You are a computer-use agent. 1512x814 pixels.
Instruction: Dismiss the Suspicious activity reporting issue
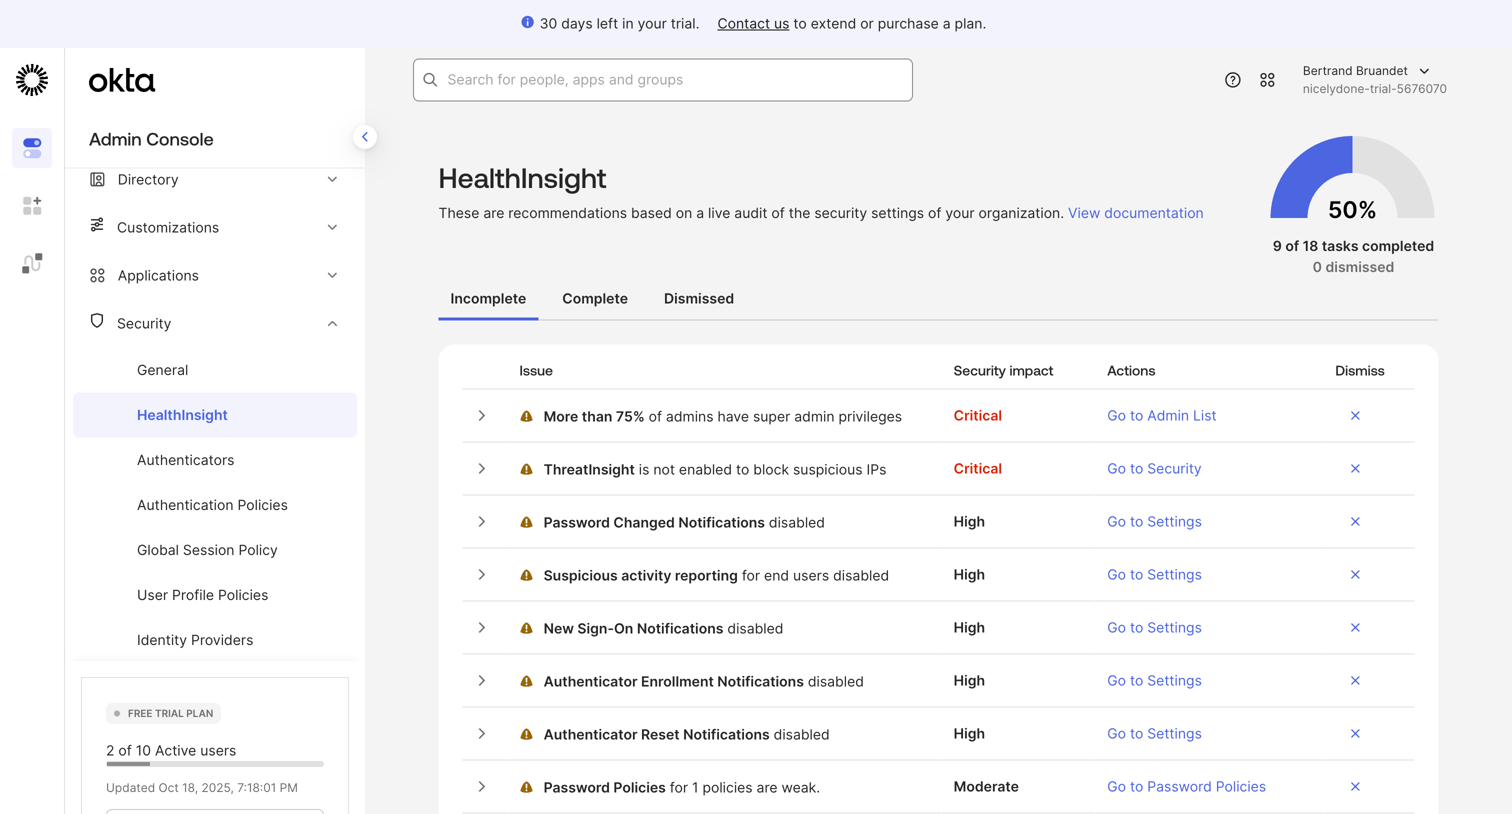coord(1355,575)
